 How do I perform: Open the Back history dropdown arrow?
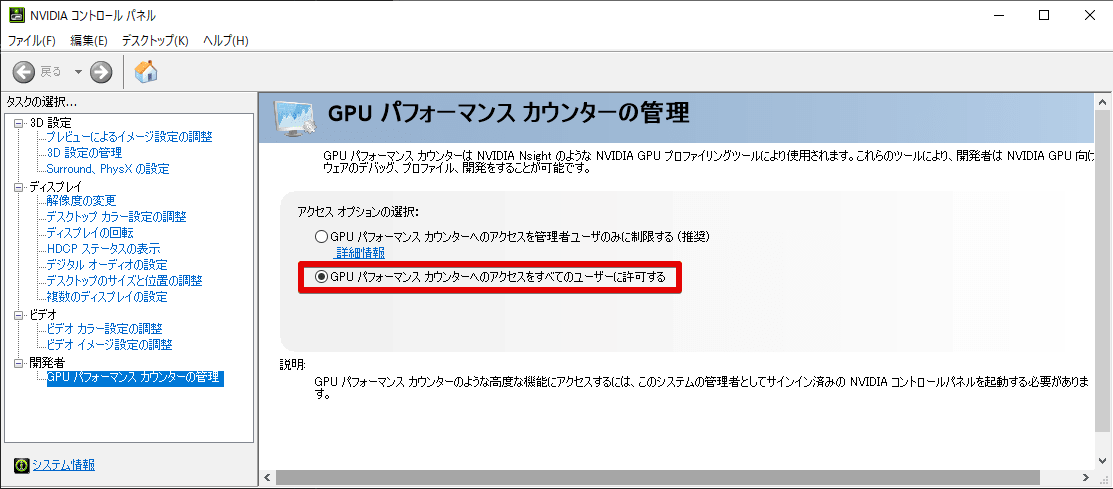tap(78, 72)
